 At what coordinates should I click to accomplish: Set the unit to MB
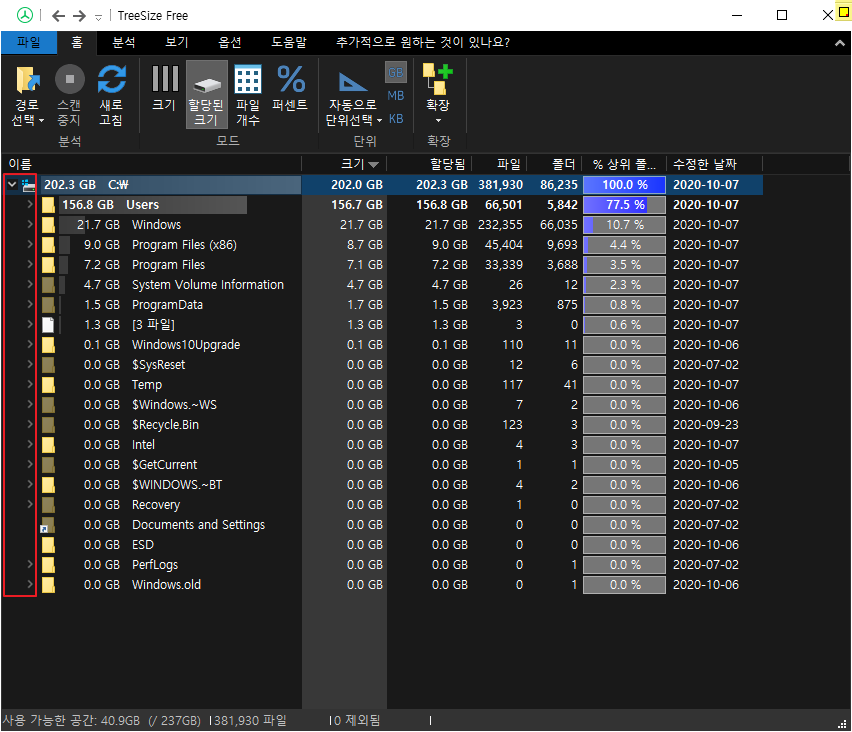pyautogui.click(x=396, y=96)
